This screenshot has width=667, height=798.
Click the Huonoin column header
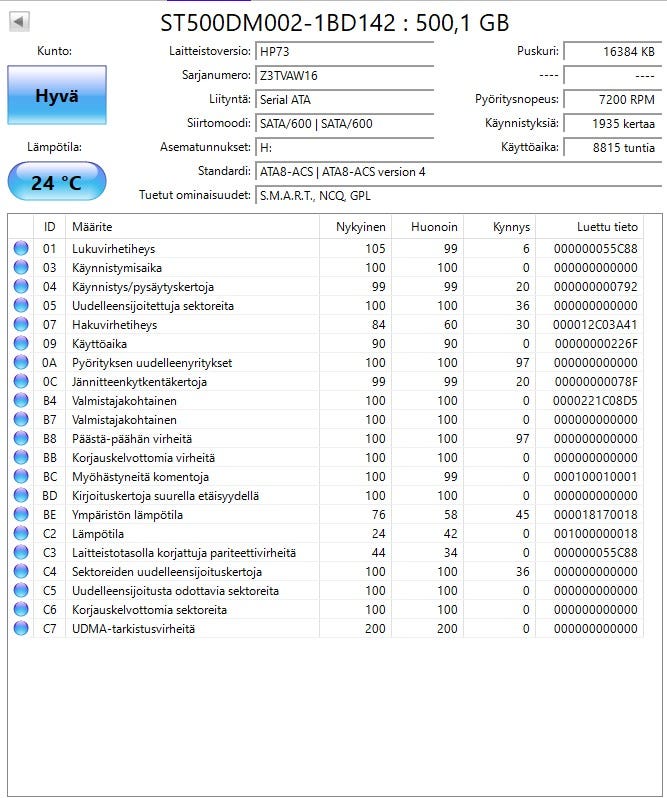click(x=428, y=226)
